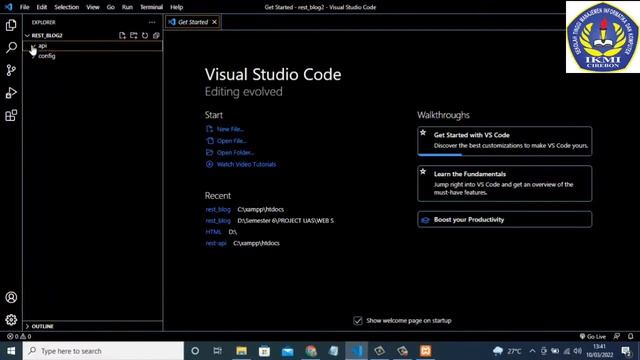
Task: Open Mail app from the taskbar
Action: tap(287, 351)
